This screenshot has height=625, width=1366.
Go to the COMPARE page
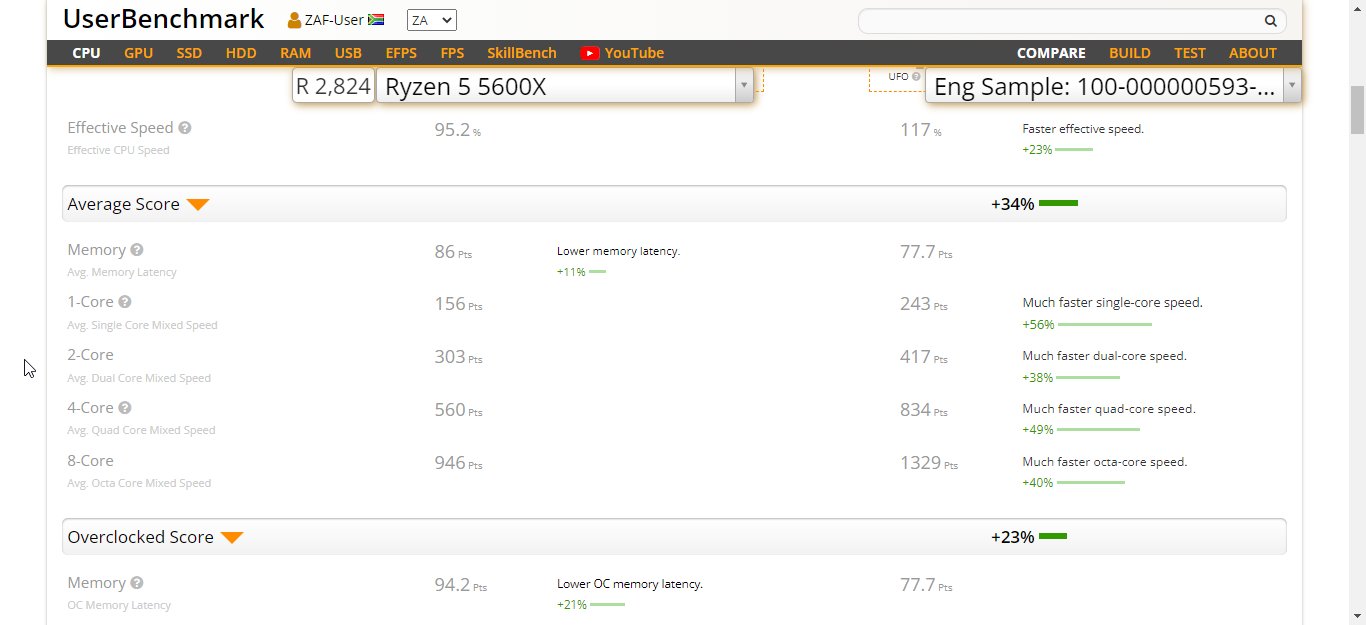1051,53
